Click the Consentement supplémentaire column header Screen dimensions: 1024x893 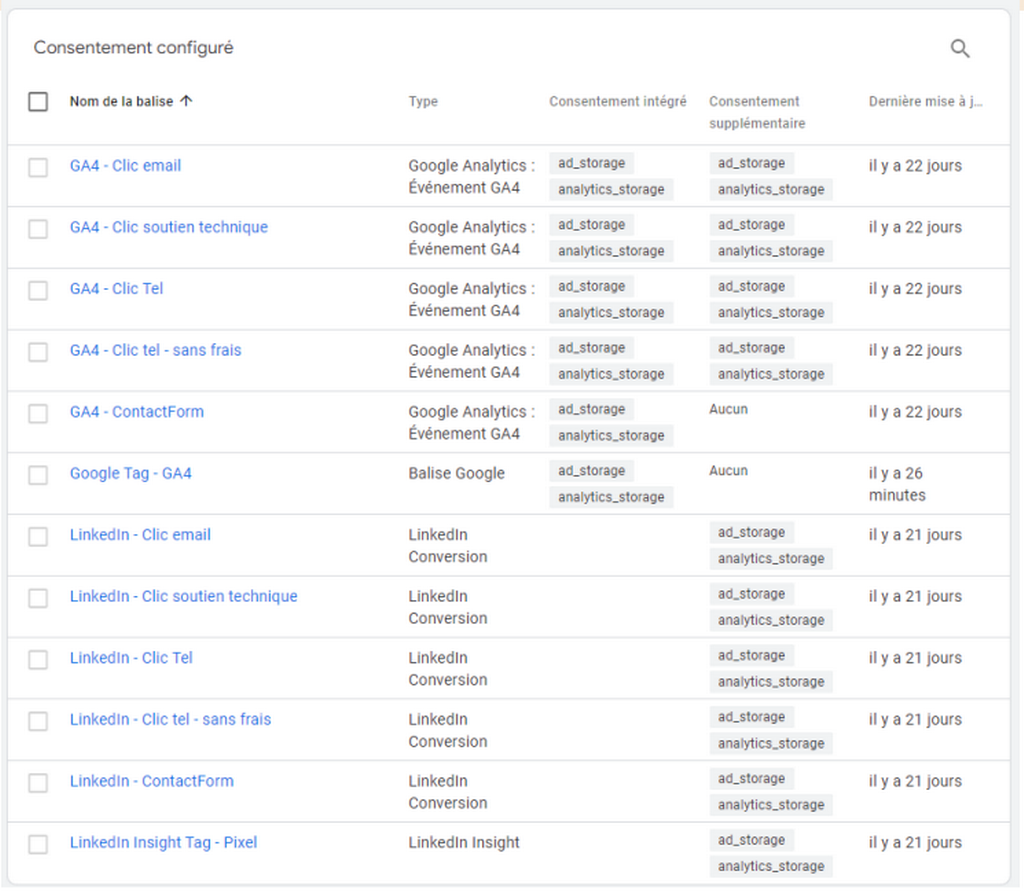click(757, 112)
